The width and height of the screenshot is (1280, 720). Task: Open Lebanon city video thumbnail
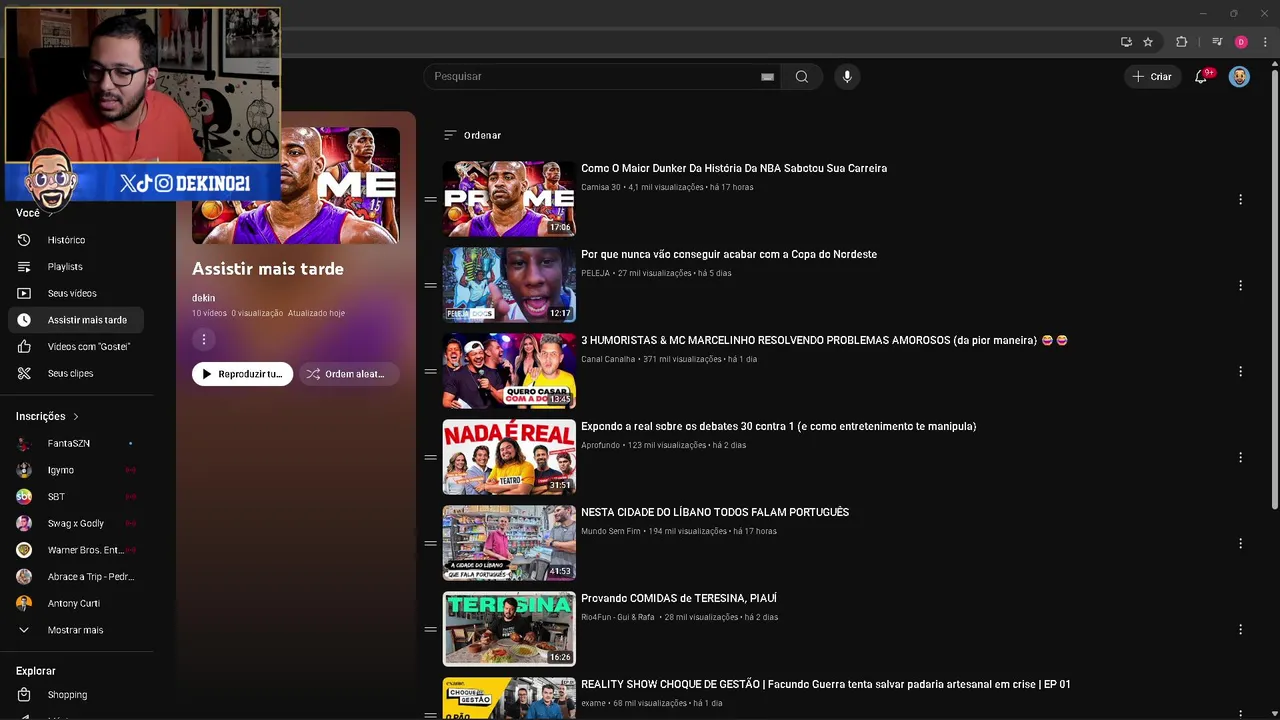(509, 543)
